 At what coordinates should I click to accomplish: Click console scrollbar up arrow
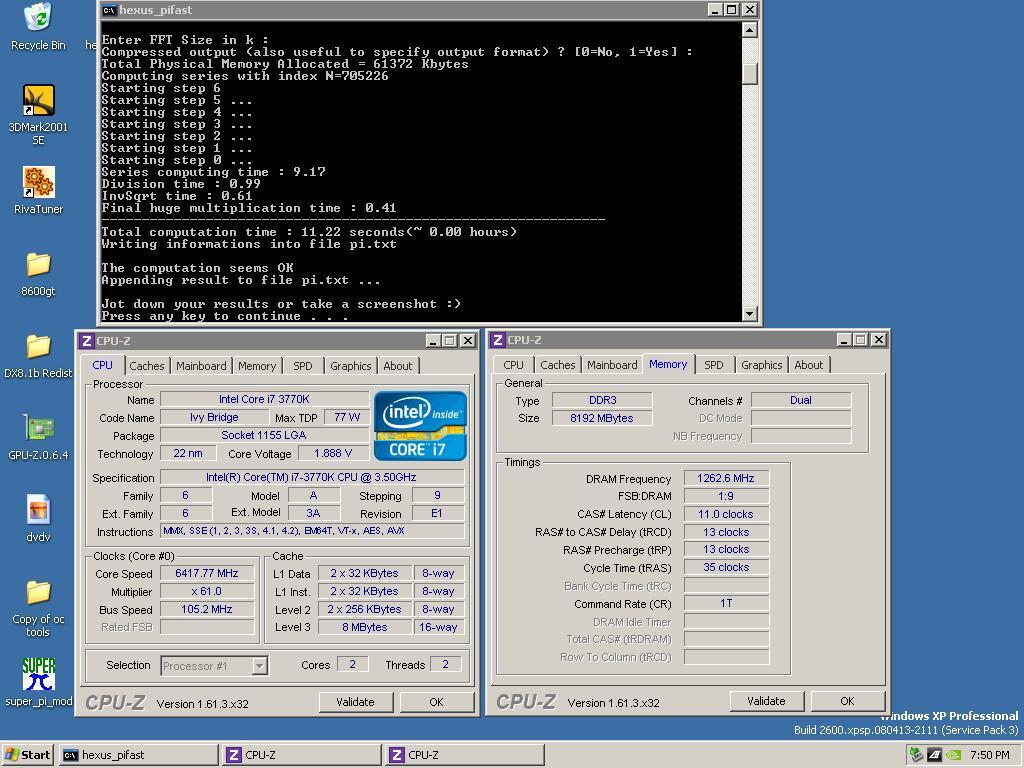point(750,29)
